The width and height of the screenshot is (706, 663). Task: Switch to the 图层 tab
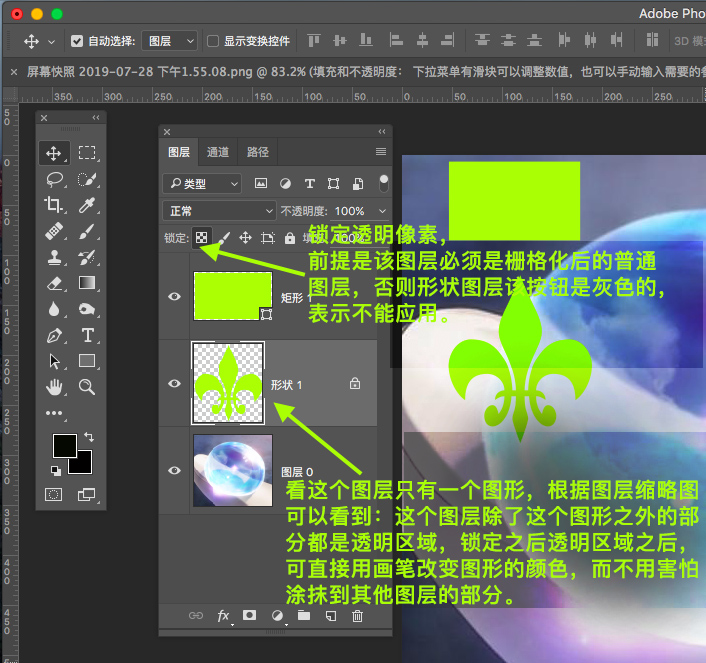click(x=179, y=152)
